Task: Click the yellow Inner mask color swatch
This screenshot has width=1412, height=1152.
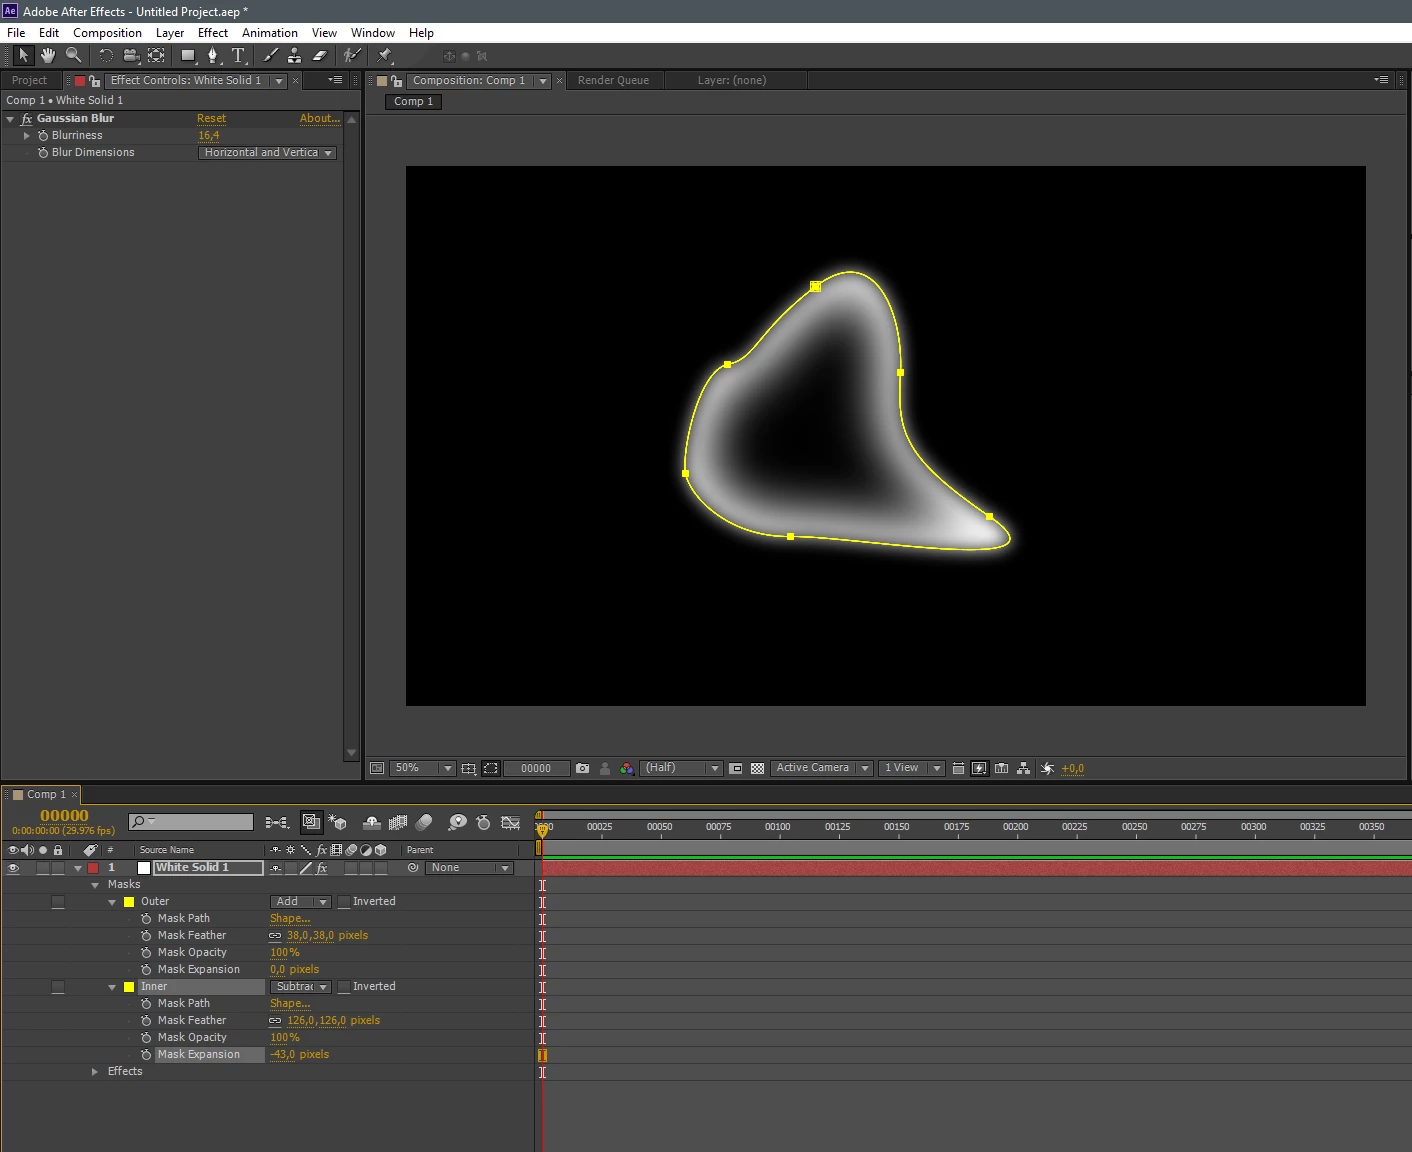Action: [x=129, y=987]
